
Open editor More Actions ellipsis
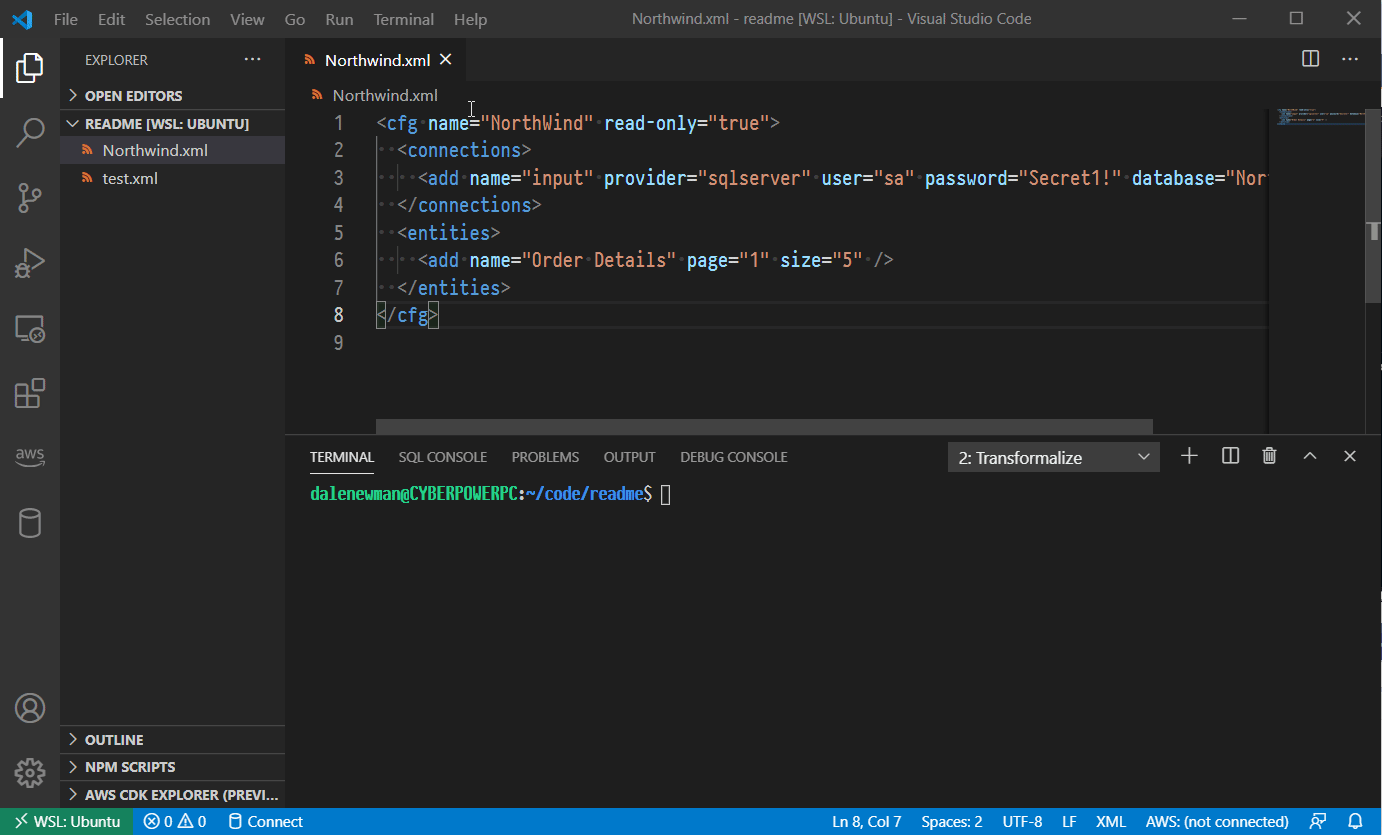(1350, 59)
